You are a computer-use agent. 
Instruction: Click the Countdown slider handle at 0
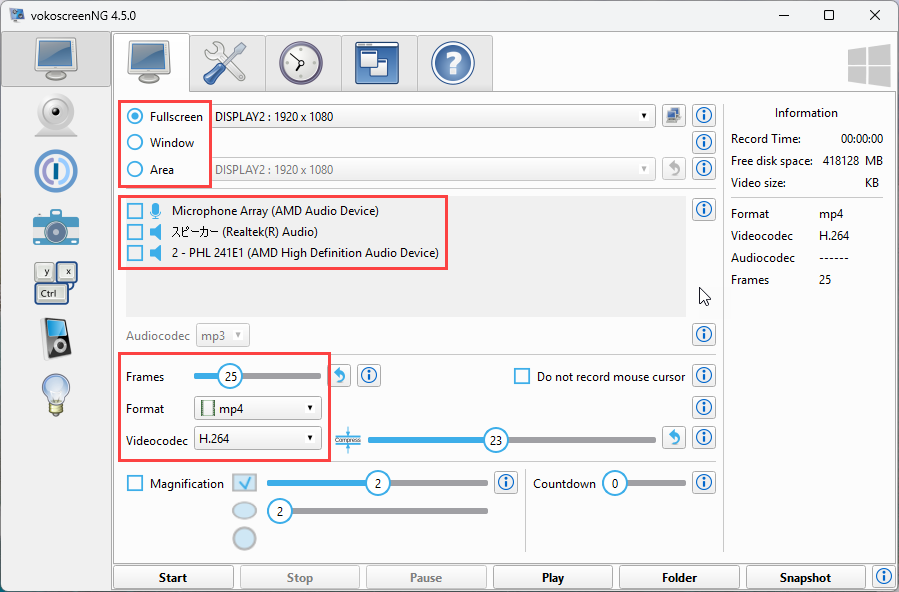pos(615,484)
